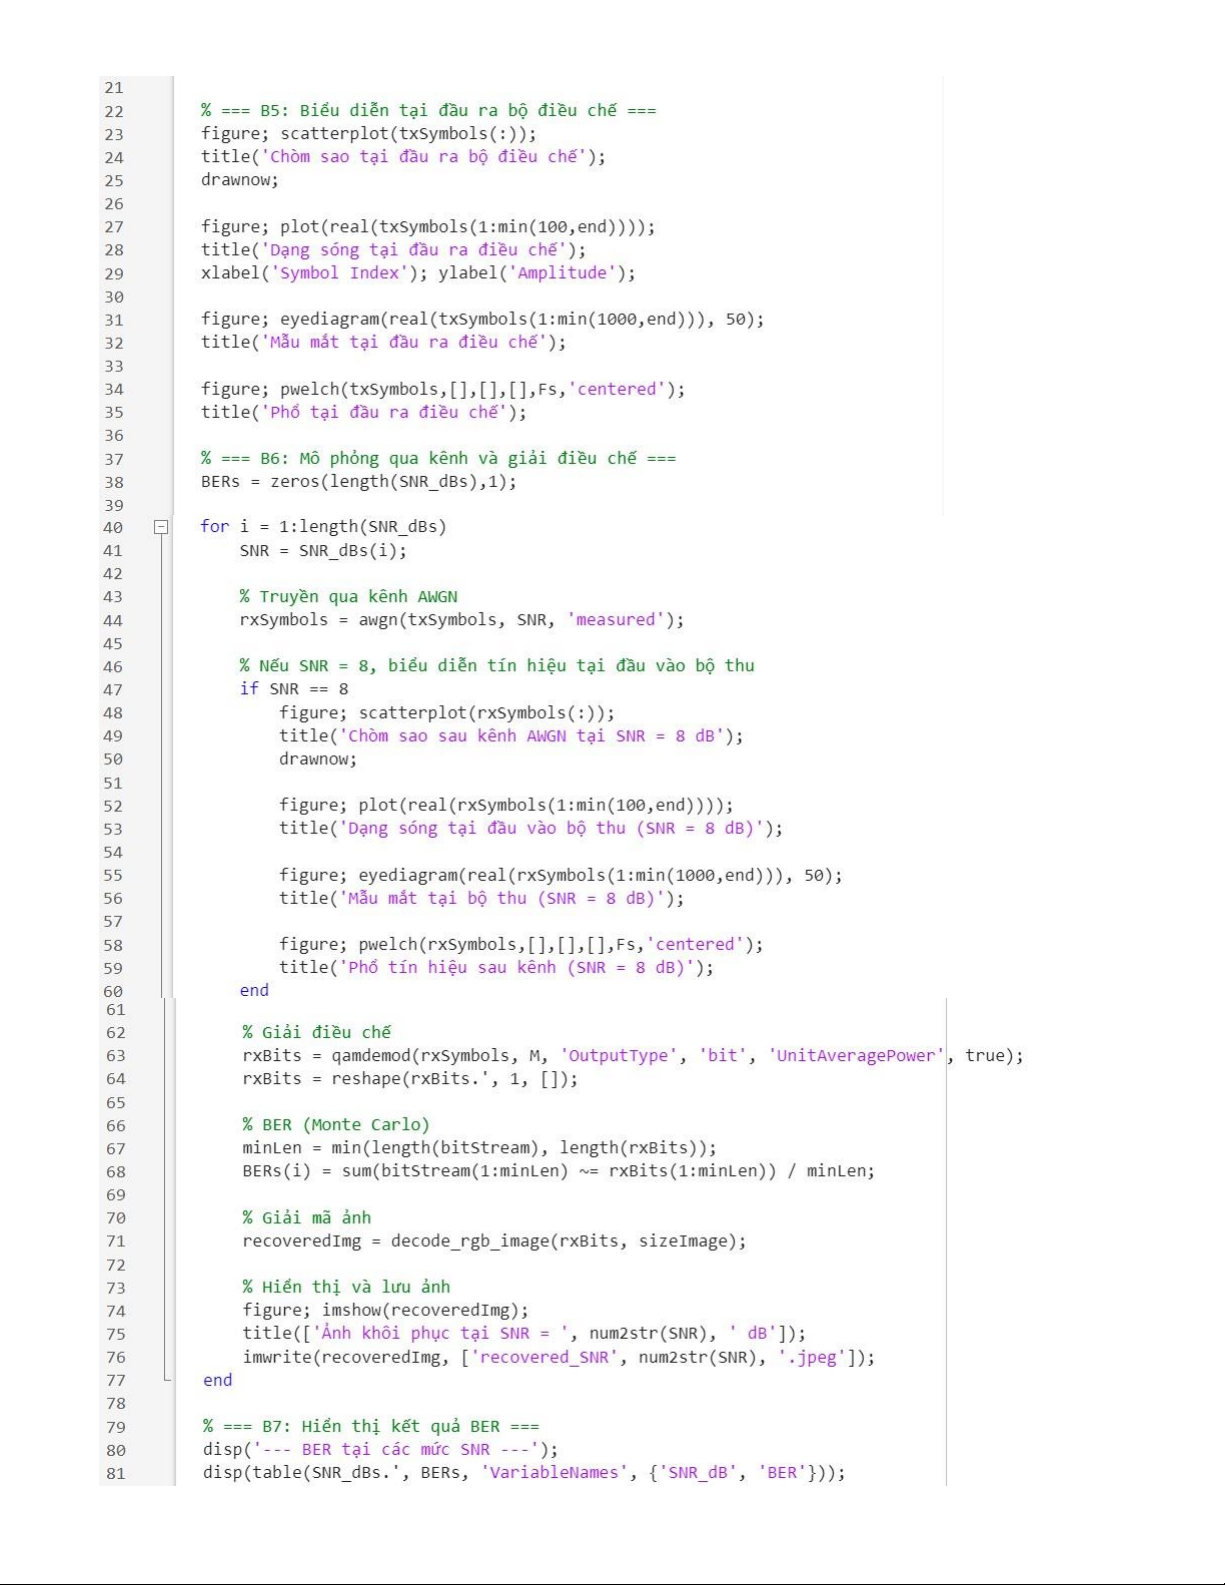Screen dimensions: 1225x1585
Task: Click eyediagram(real(rxSymbols line 55
Action: tap(561, 875)
